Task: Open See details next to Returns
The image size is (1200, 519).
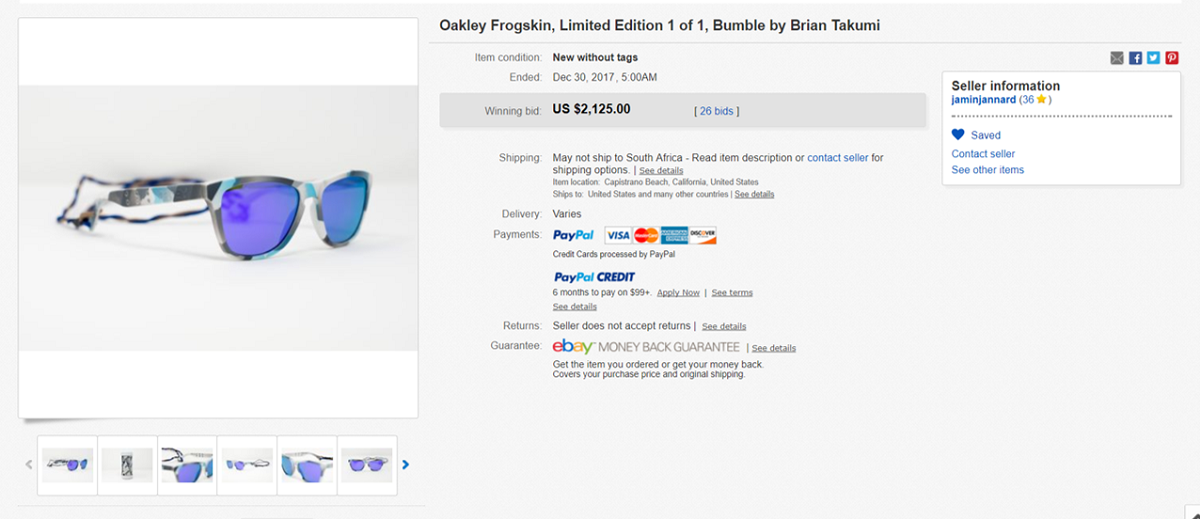Action: (x=723, y=327)
